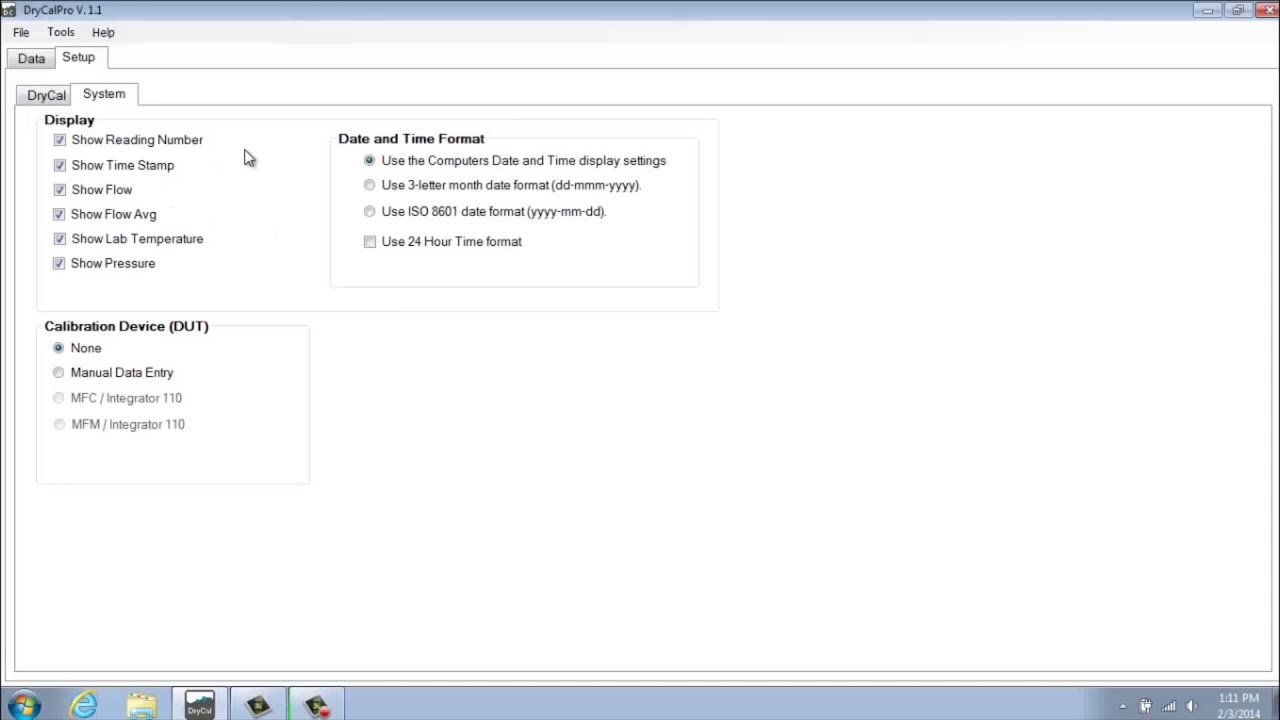Click the power tray icon
This screenshot has width=1280, height=720.
(1146, 706)
